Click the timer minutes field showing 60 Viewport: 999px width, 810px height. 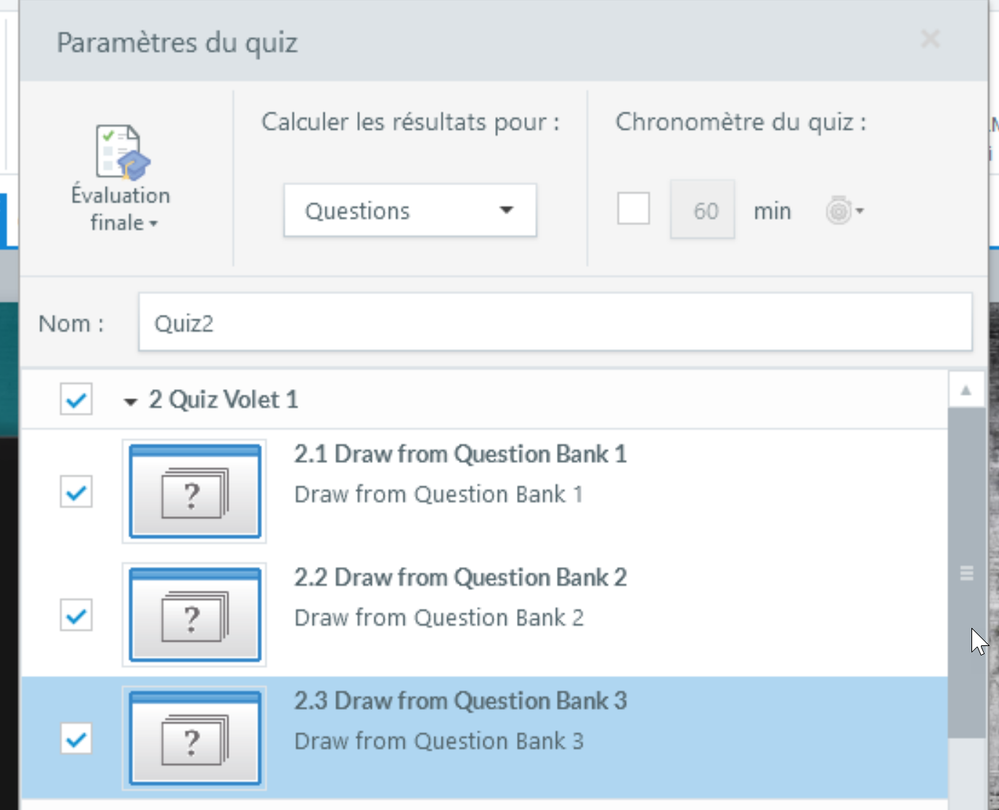[x=705, y=211]
